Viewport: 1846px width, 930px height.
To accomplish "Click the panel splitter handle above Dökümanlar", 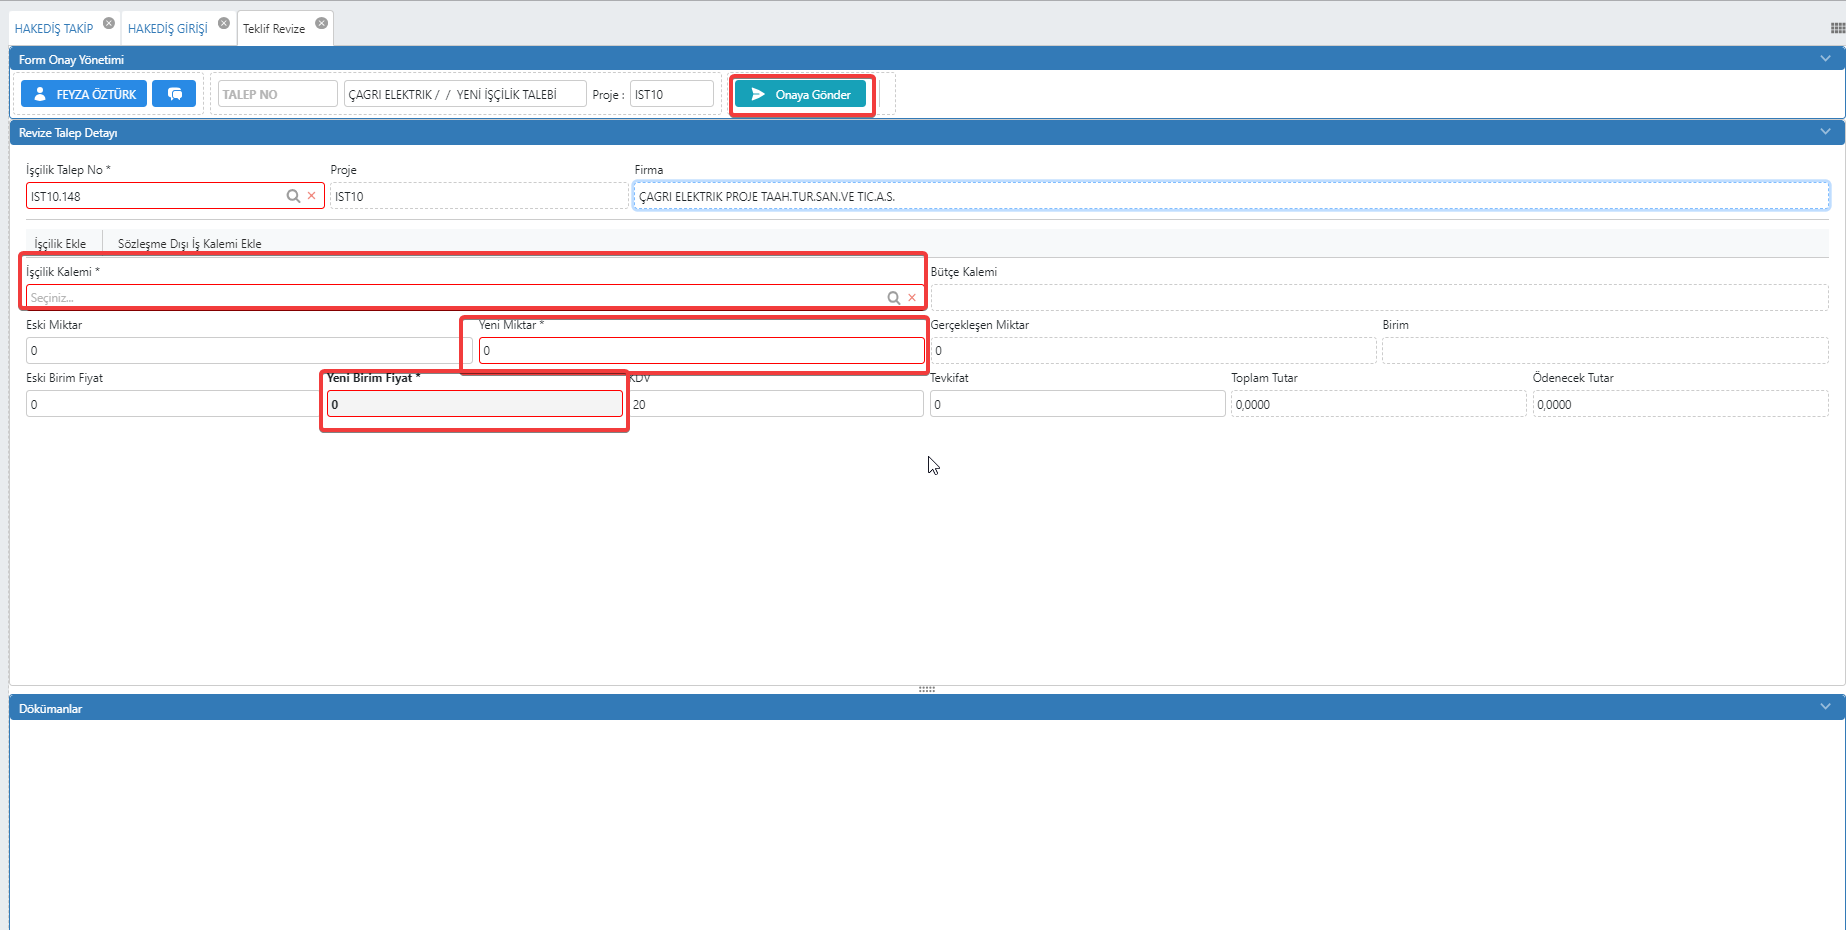I will (926, 689).
